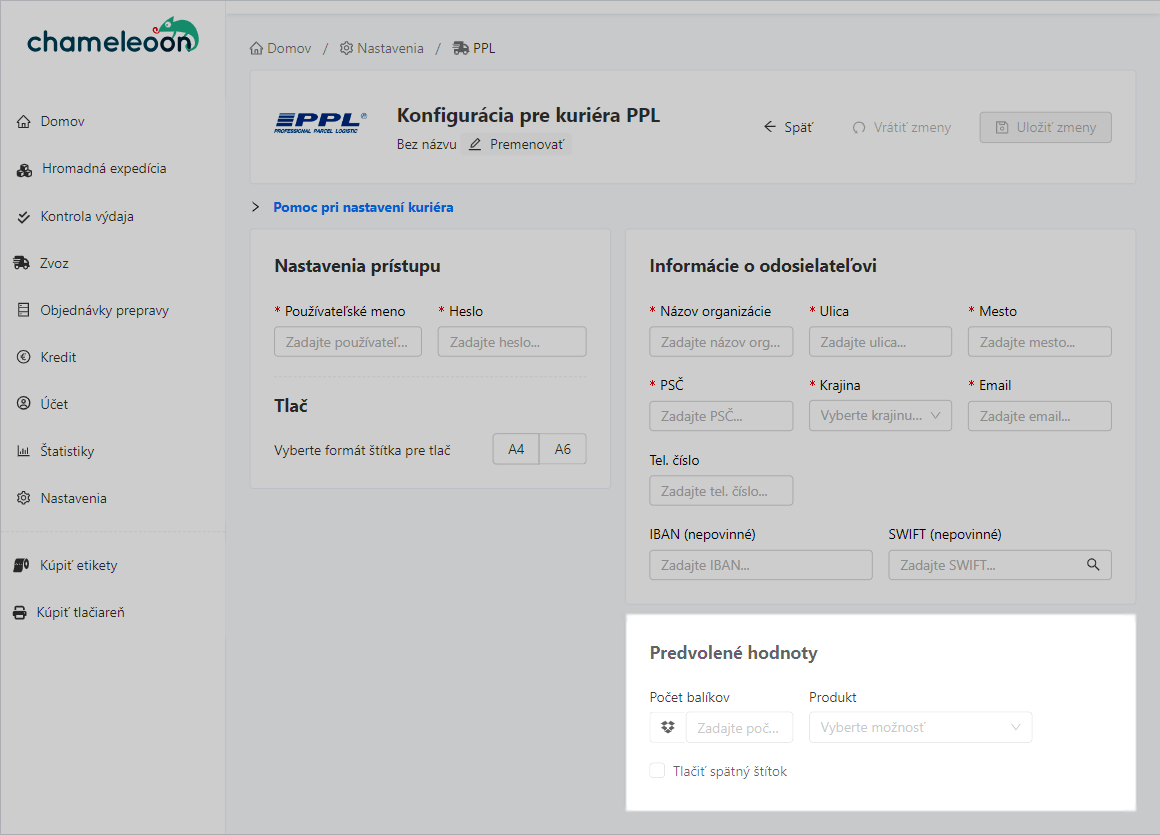Screen dimensions: 1160x835
Task: Click the Kúpiť etikety label roll icon
Action: click(22, 565)
